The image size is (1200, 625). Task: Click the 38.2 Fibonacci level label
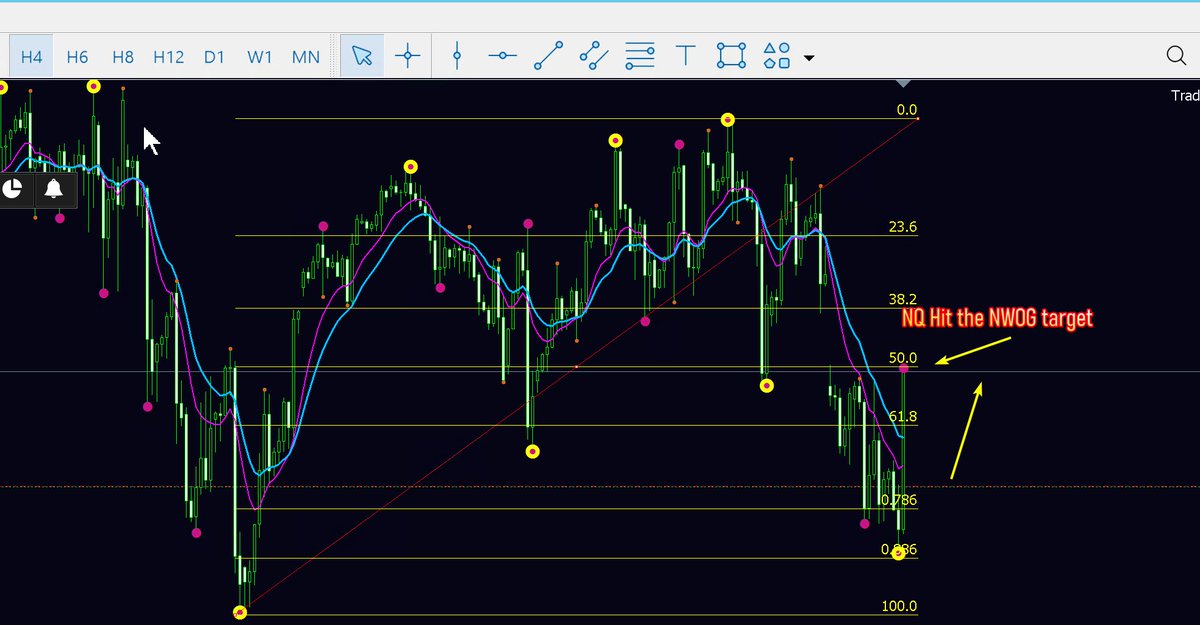tap(903, 299)
